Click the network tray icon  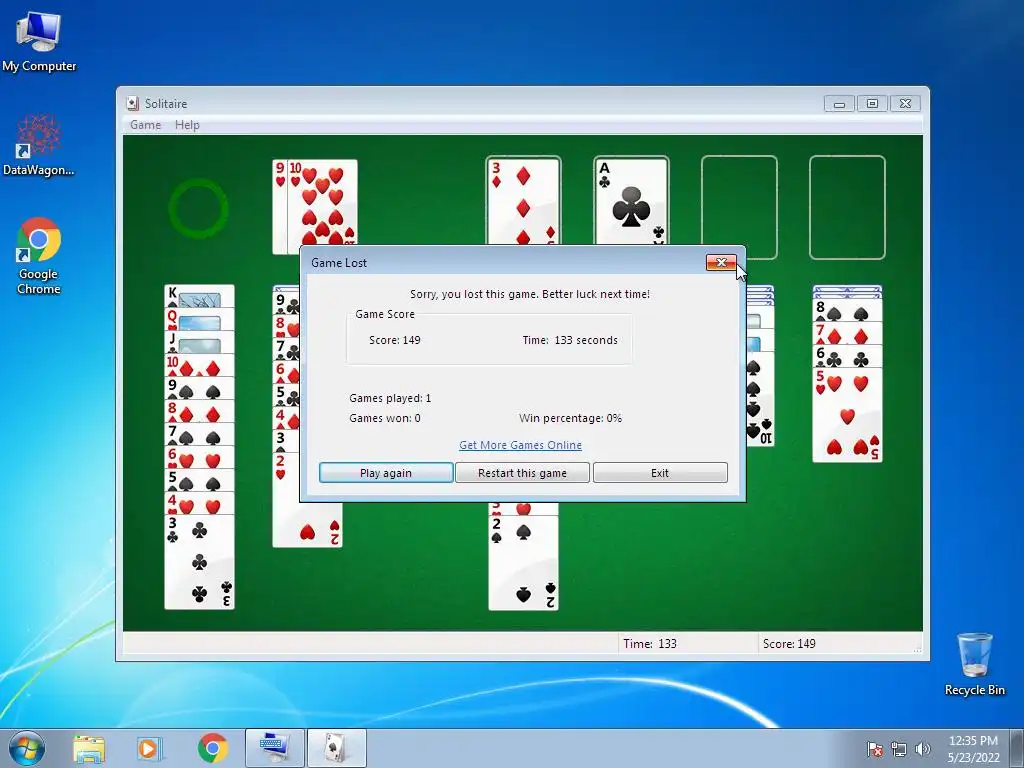(899, 749)
